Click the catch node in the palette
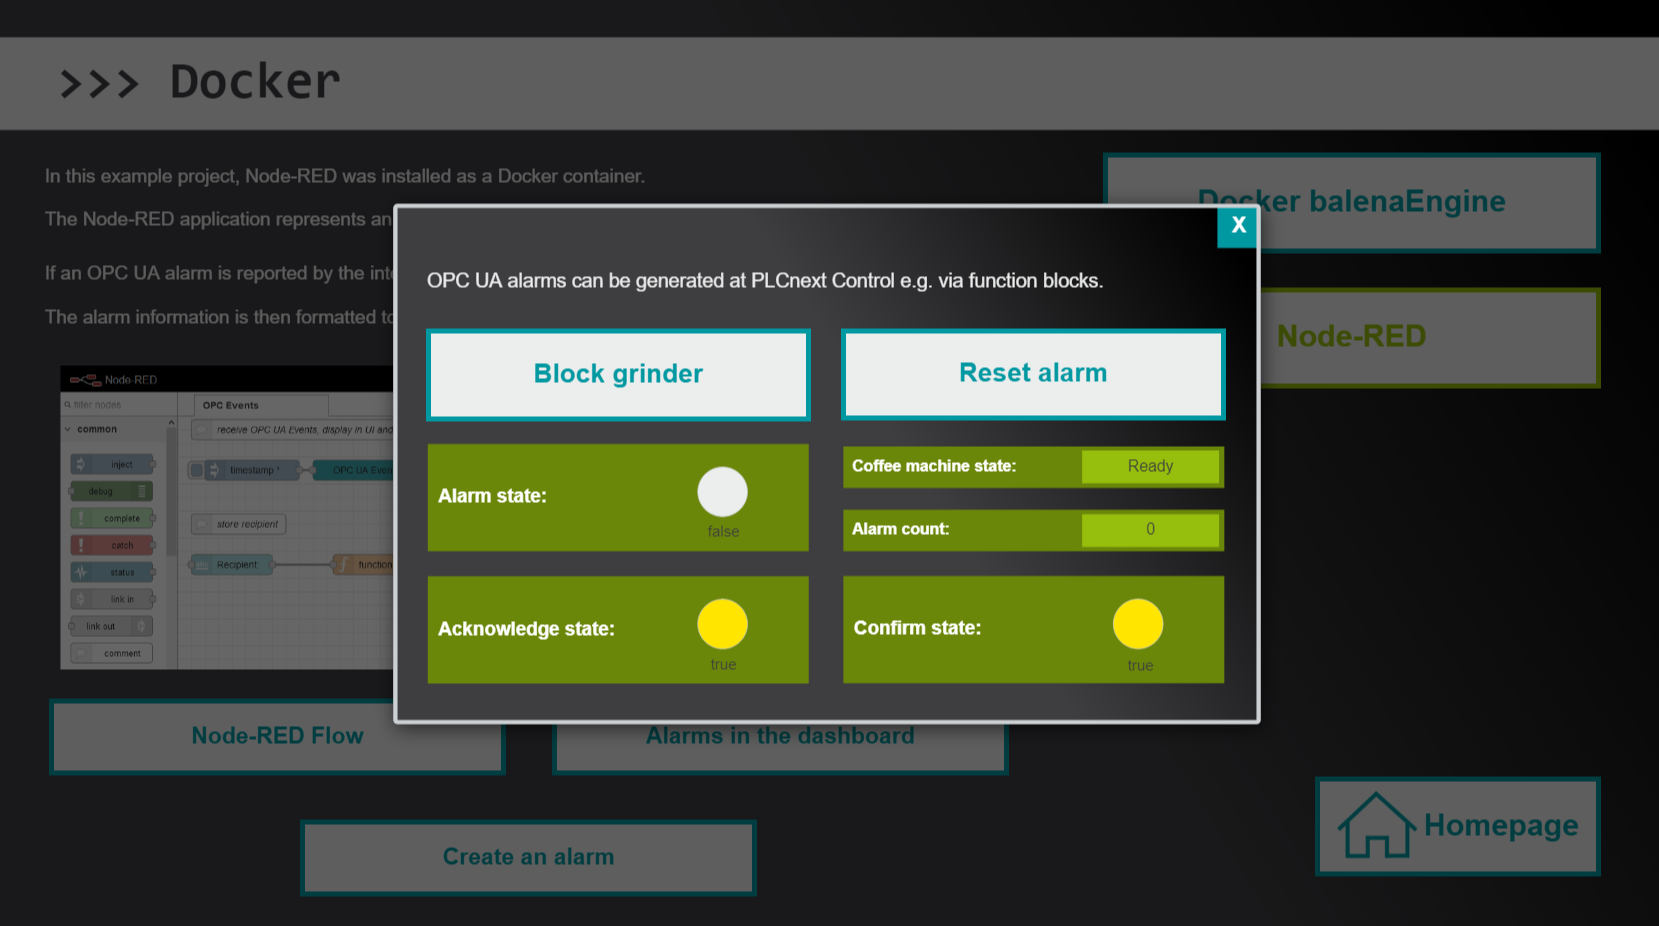The height and width of the screenshot is (926, 1659). pyautogui.click(x=113, y=545)
